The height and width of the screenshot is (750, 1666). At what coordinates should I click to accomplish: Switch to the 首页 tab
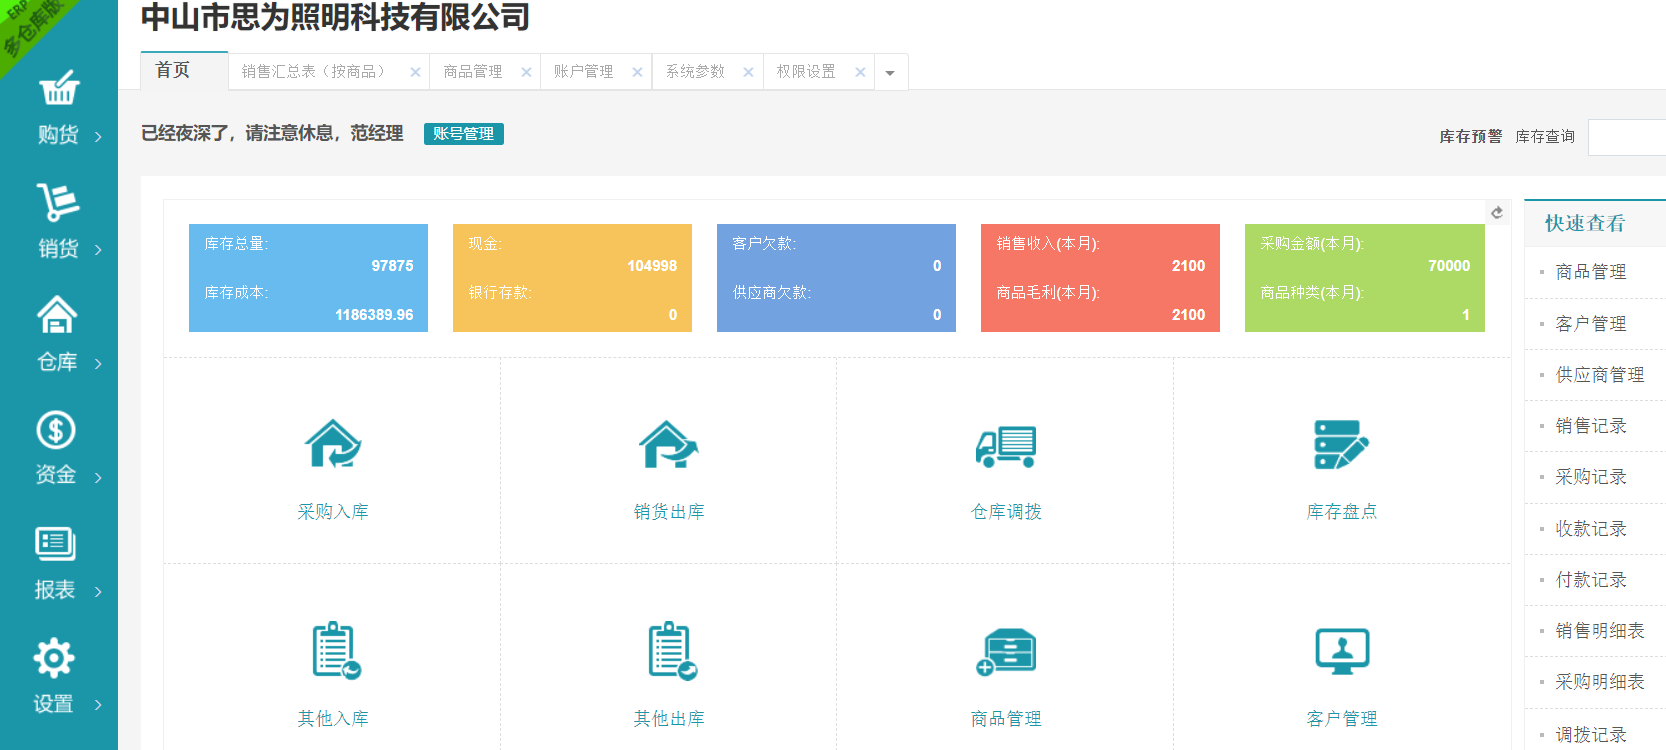pyautogui.click(x=184, y=70)
